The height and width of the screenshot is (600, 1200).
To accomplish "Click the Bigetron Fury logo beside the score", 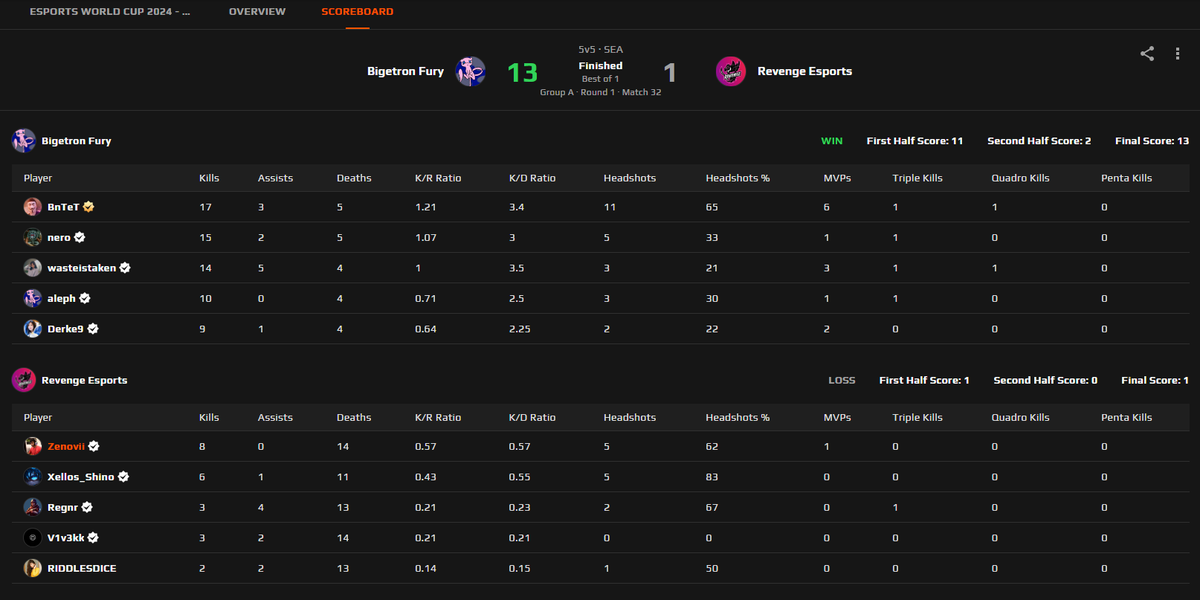I will 470,71.
